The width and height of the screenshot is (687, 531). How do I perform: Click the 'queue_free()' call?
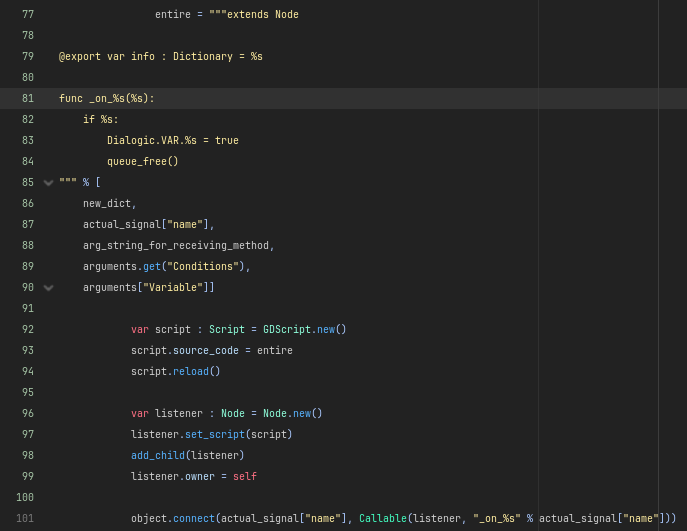[143, 162]
